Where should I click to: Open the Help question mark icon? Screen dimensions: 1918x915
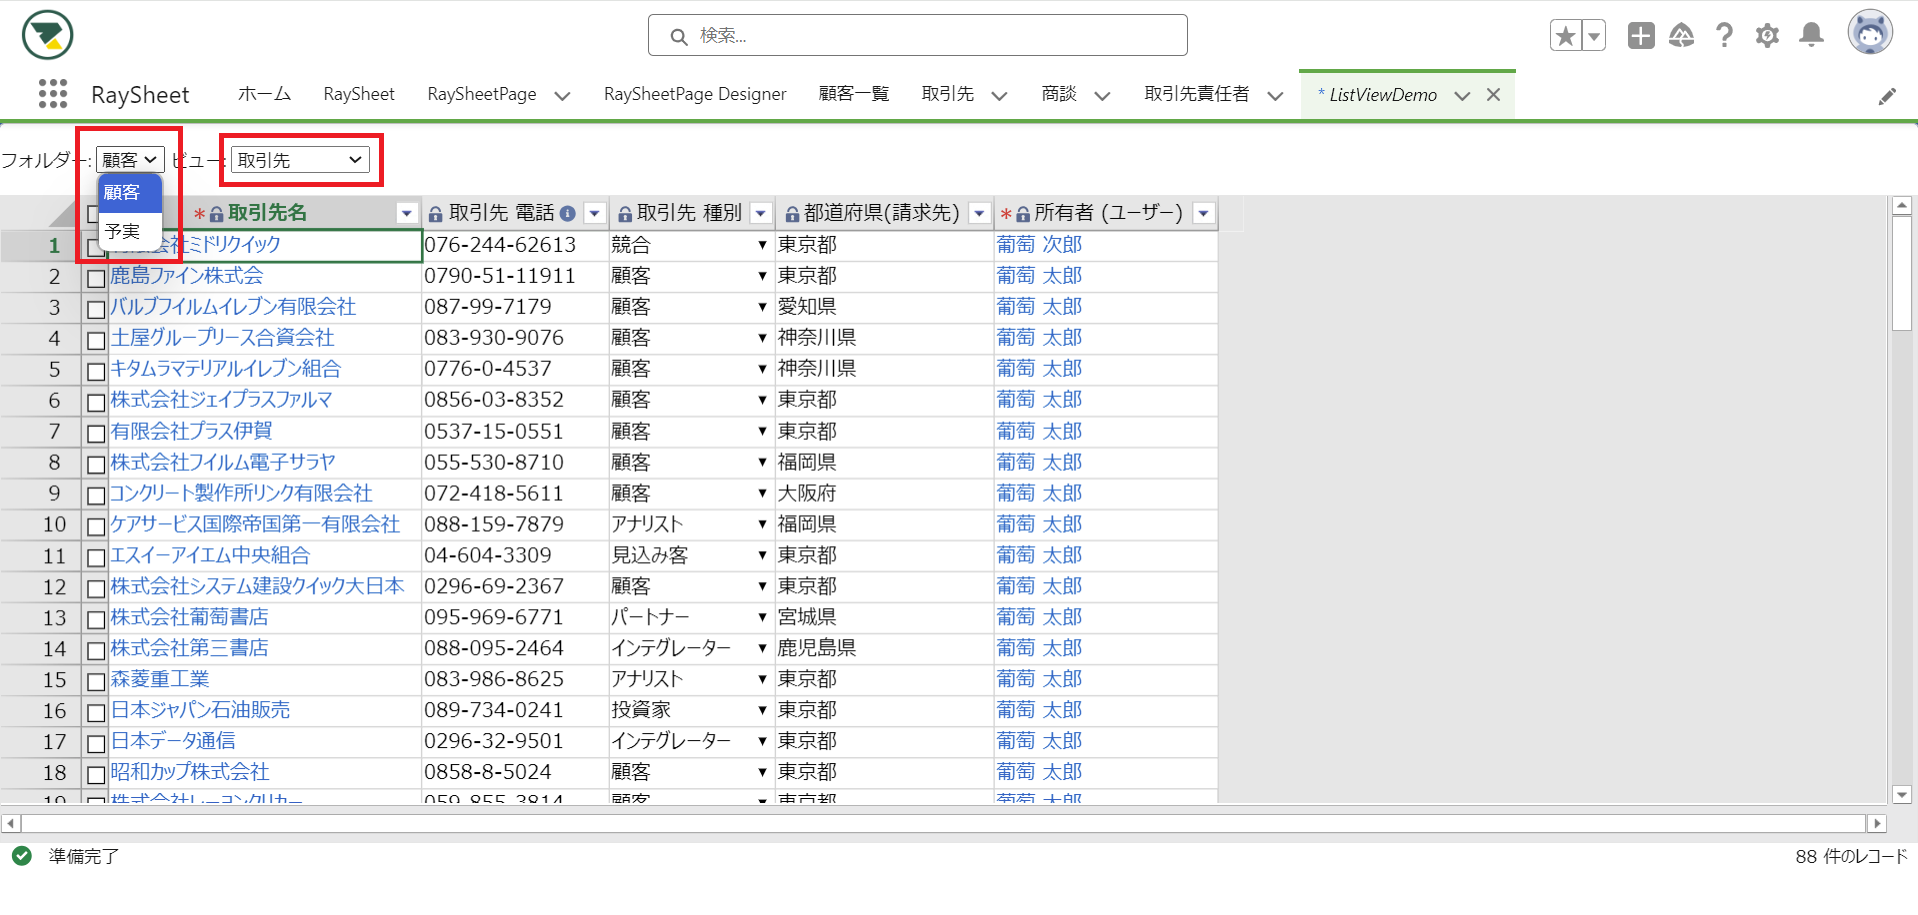click(x=1724, y=36)
